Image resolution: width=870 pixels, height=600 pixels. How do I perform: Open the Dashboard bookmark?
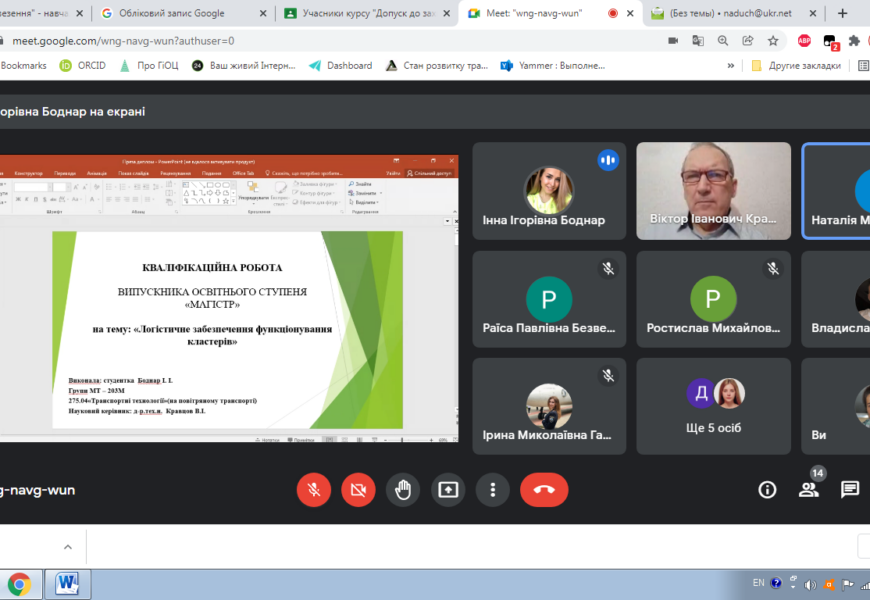pyautogui.click(x=341, y=66)
